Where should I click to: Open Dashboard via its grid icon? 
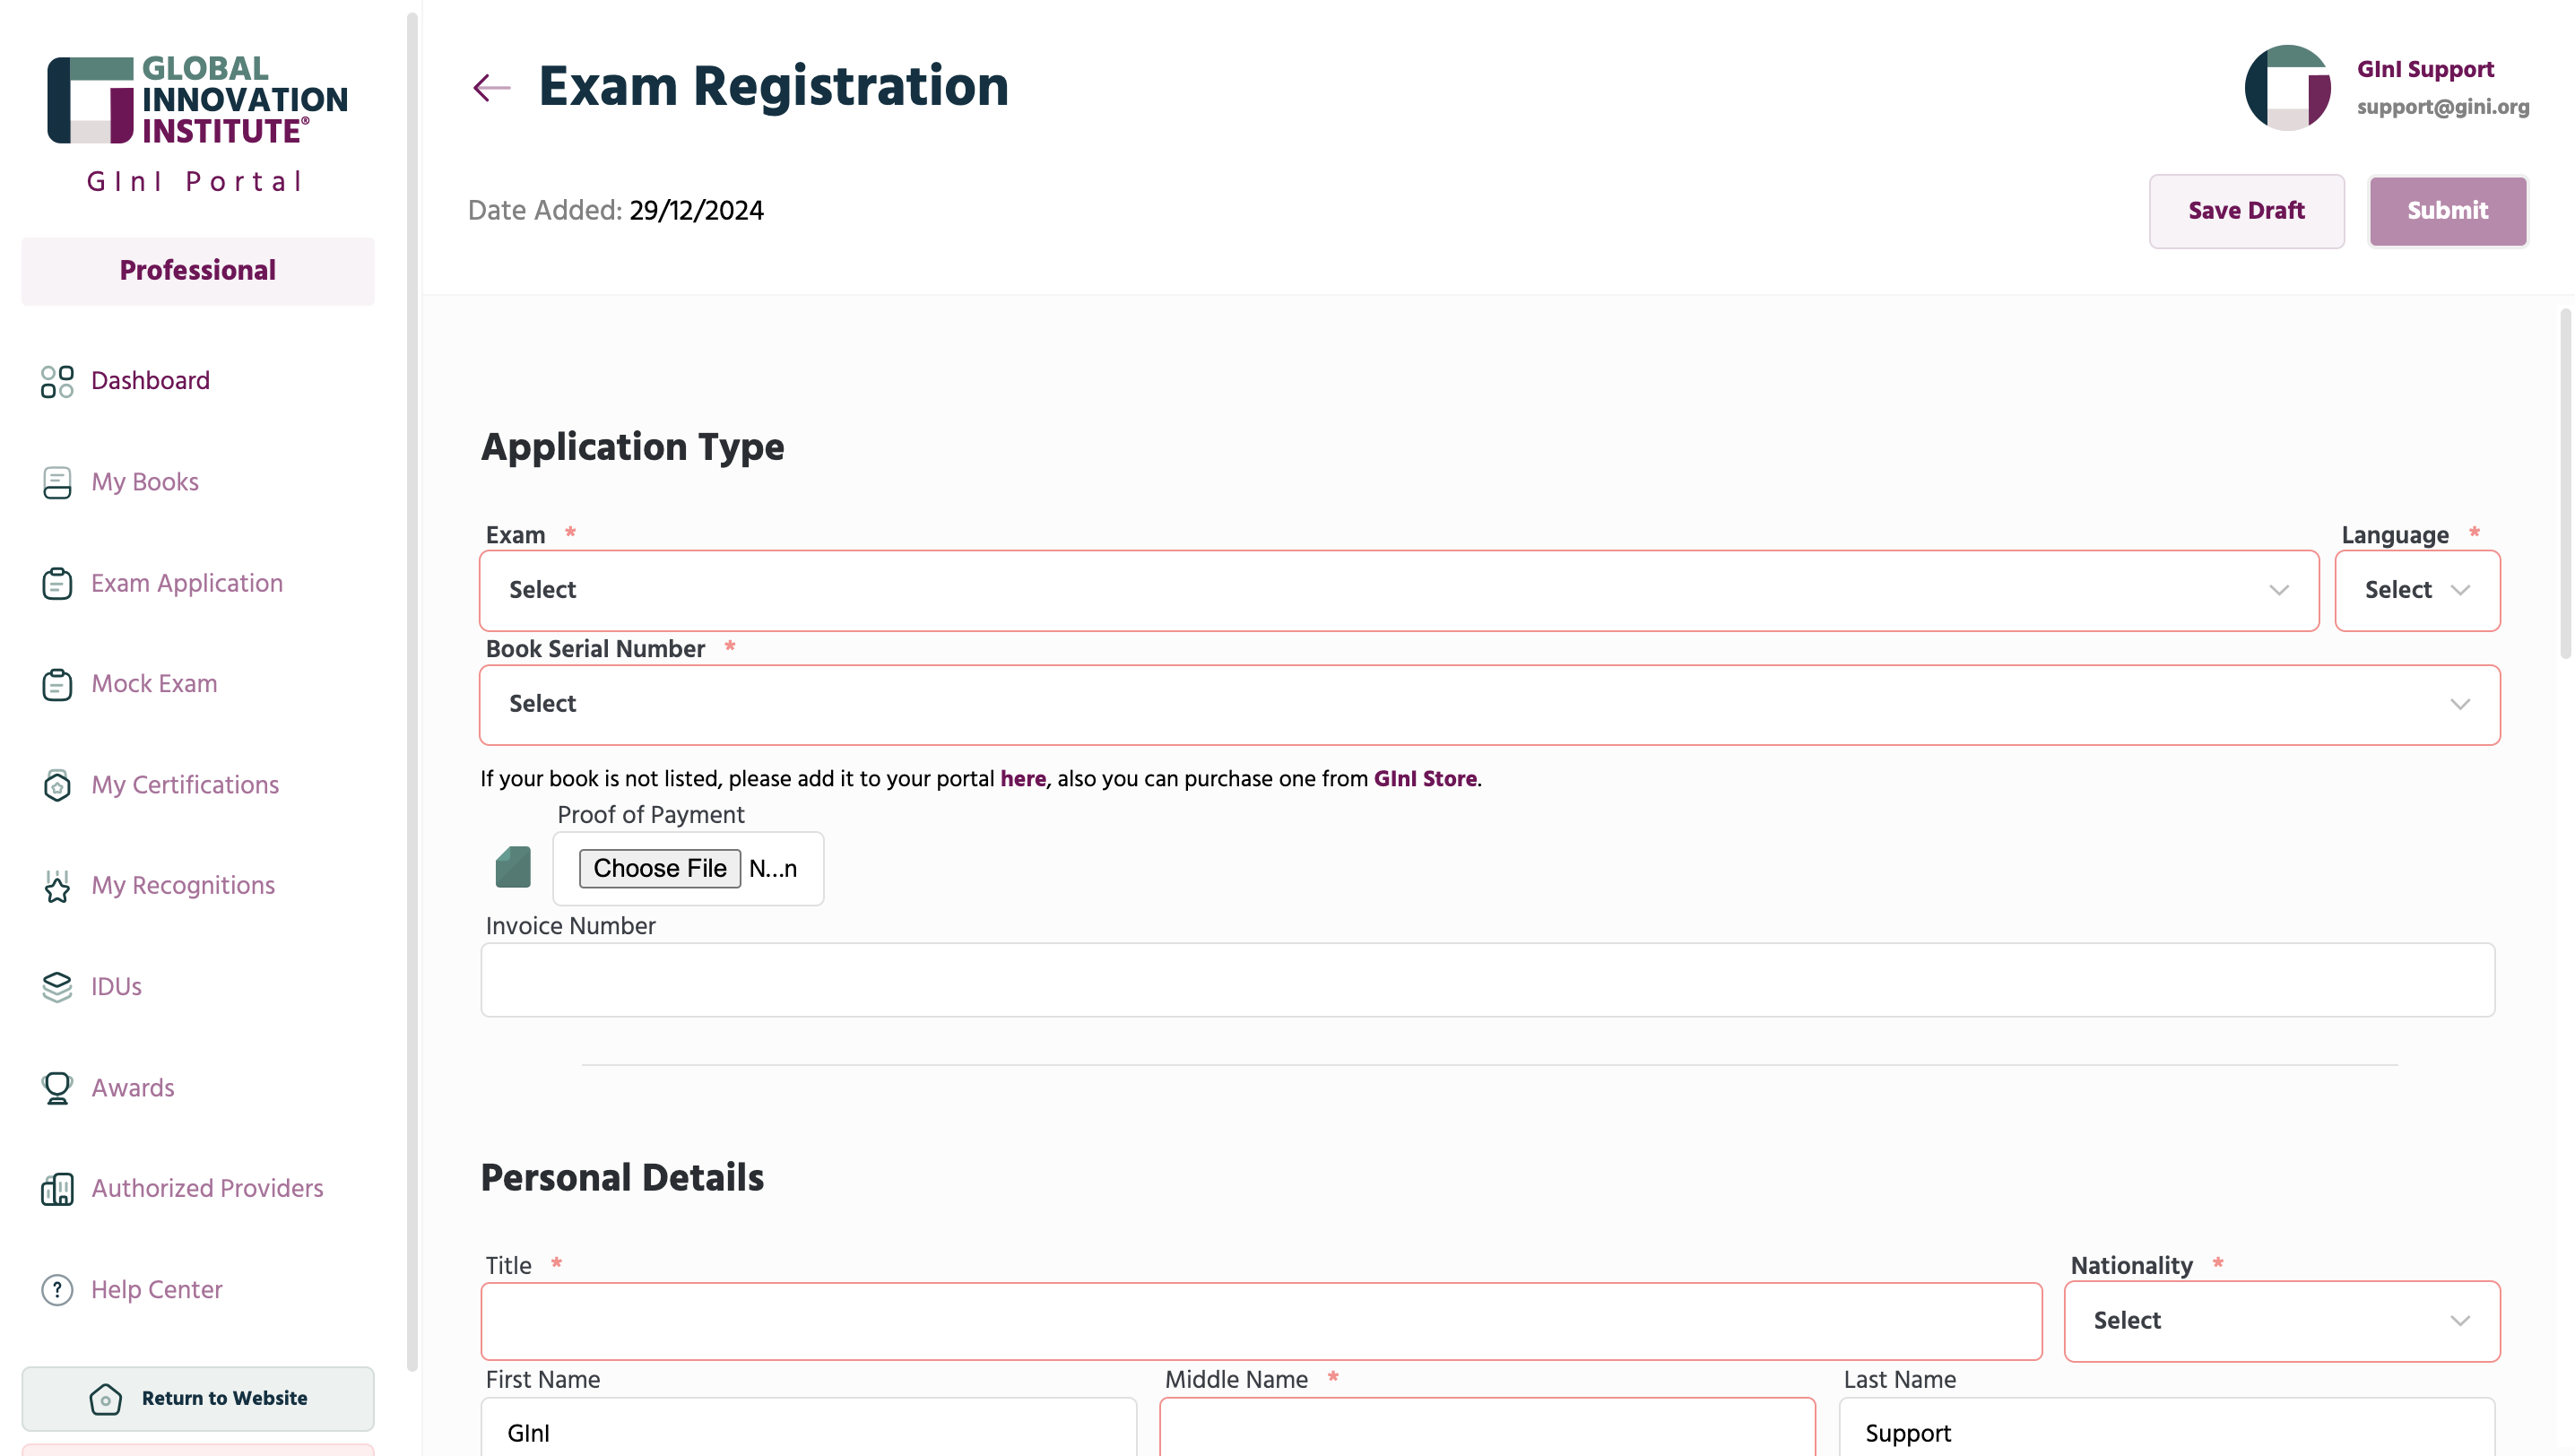click(57, 381)
